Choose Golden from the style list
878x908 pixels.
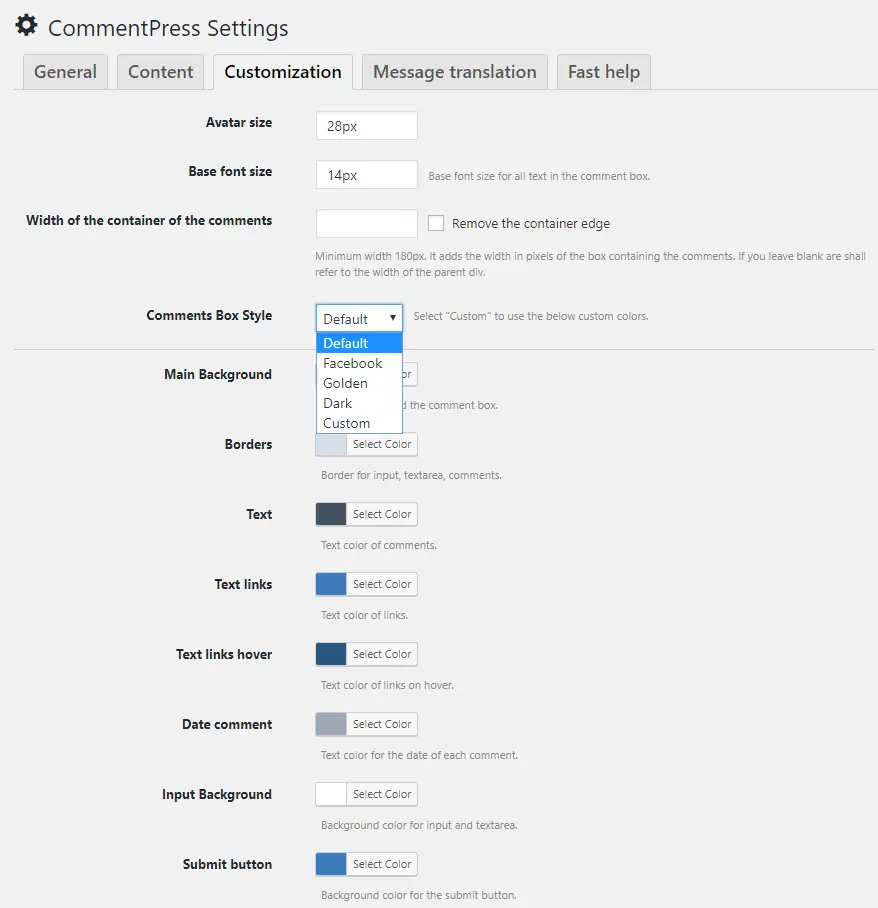point(359,383)
